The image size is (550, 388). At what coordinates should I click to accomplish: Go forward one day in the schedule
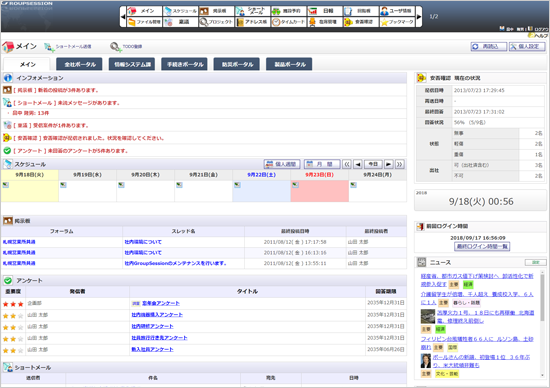tap(389, 164)
